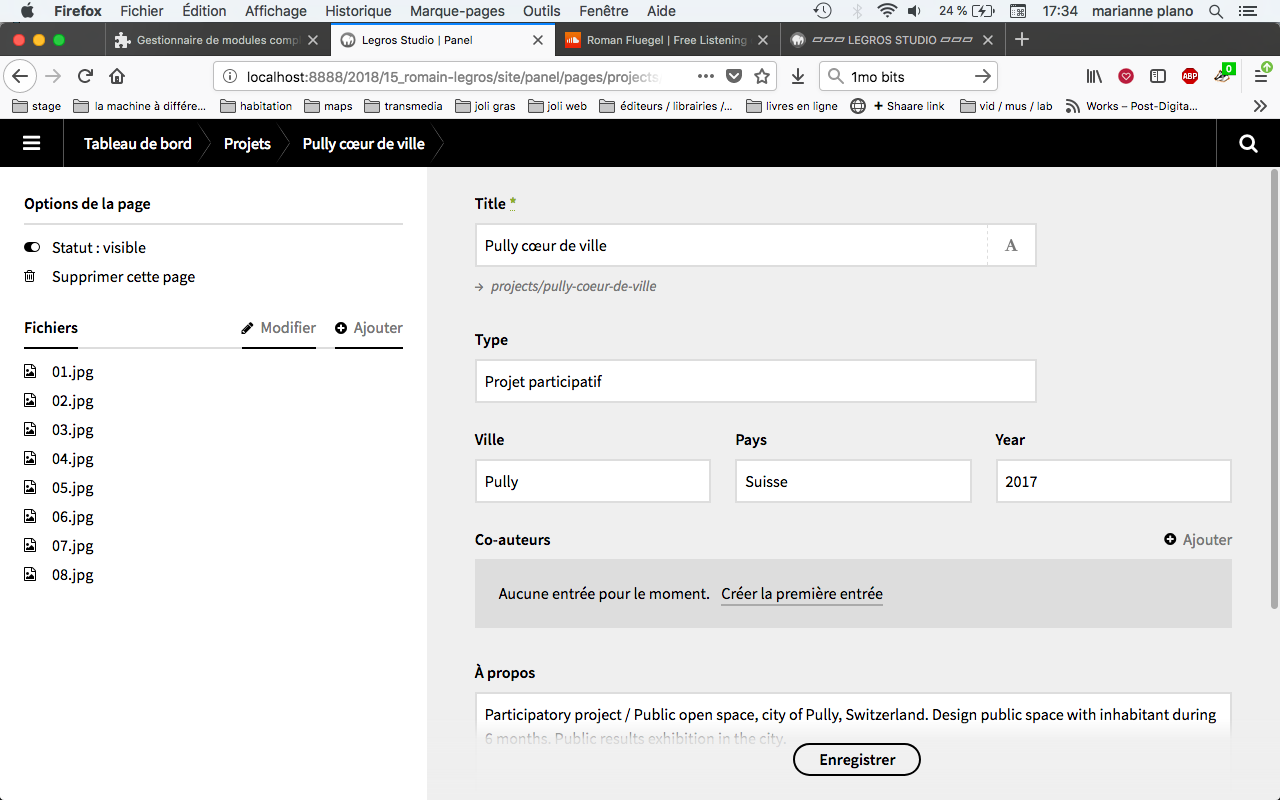
Task: Toggle the page status visible switch
Action: tap(32, 248)
